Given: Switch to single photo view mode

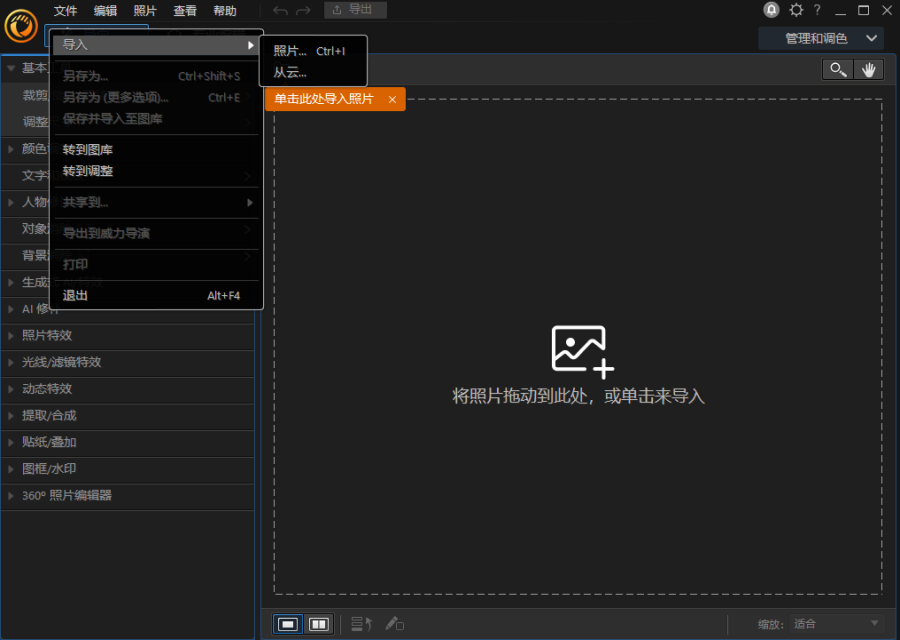Looking at the screenshot, I should click(288, 624).
